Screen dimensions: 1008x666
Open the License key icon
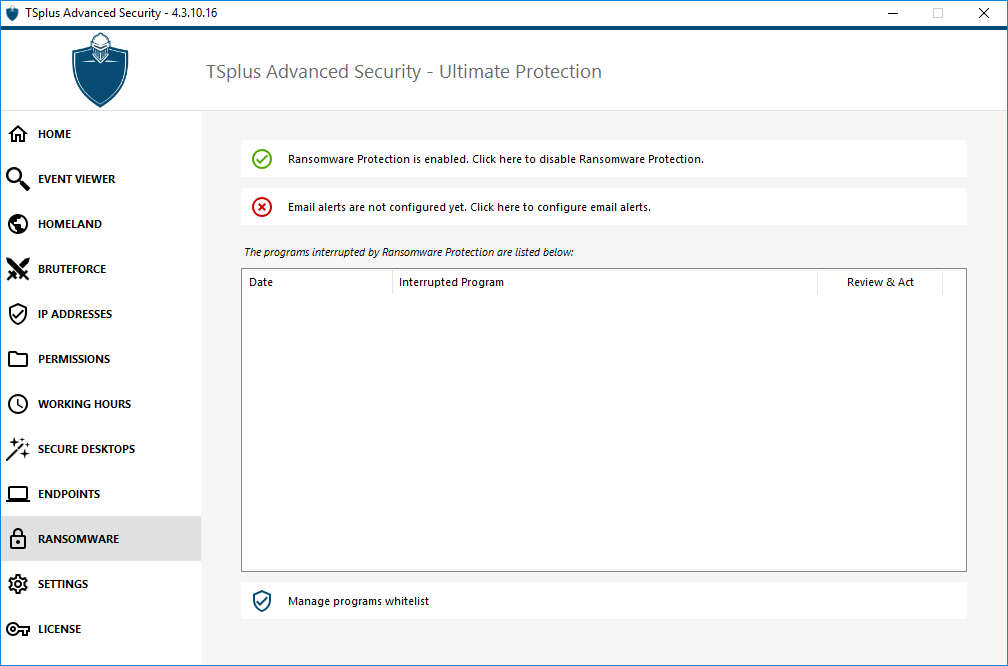tap(18, 629)
